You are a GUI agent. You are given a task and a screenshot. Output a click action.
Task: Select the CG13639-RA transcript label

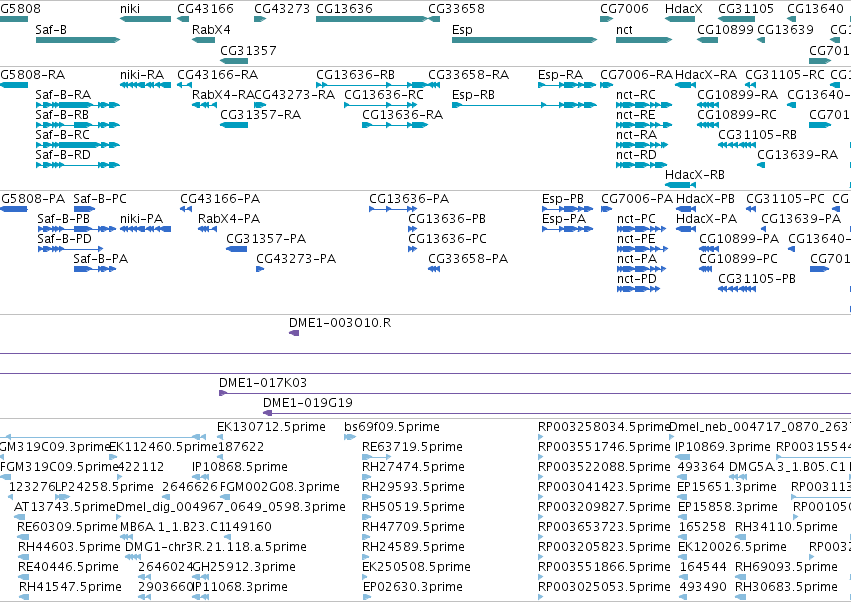point(797,155)
